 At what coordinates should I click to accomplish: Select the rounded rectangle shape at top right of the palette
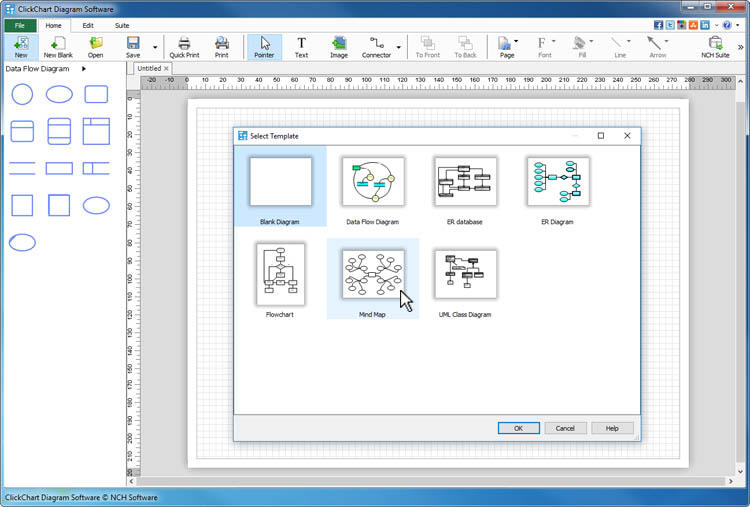pyautogui.click(x=96, y=94)
